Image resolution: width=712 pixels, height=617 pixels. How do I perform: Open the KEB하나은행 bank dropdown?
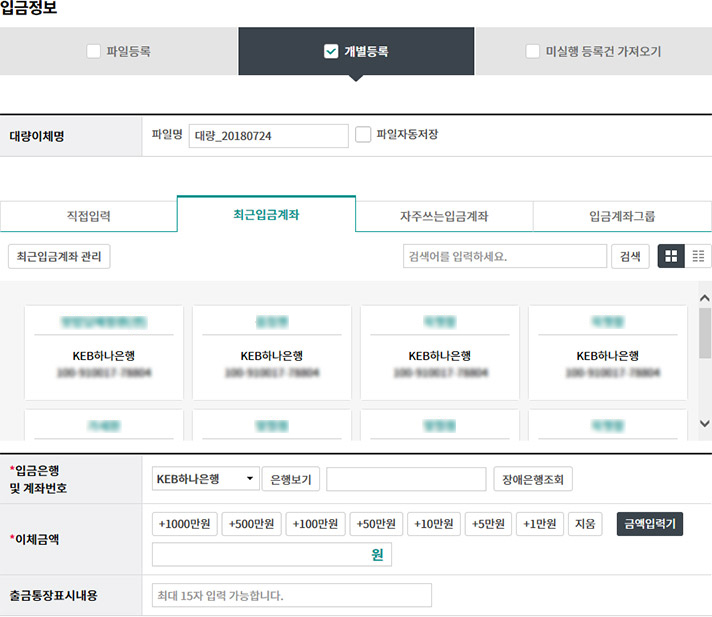point(205,479)
